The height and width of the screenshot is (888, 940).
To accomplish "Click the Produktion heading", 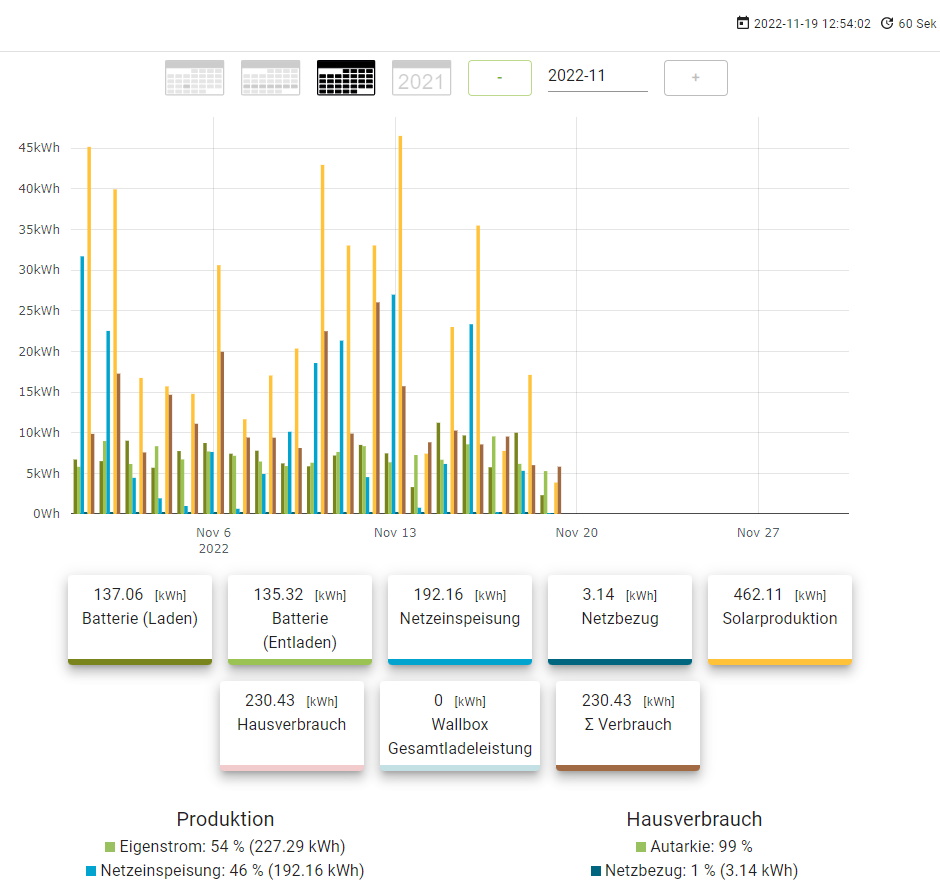I will tap(225, 819).
